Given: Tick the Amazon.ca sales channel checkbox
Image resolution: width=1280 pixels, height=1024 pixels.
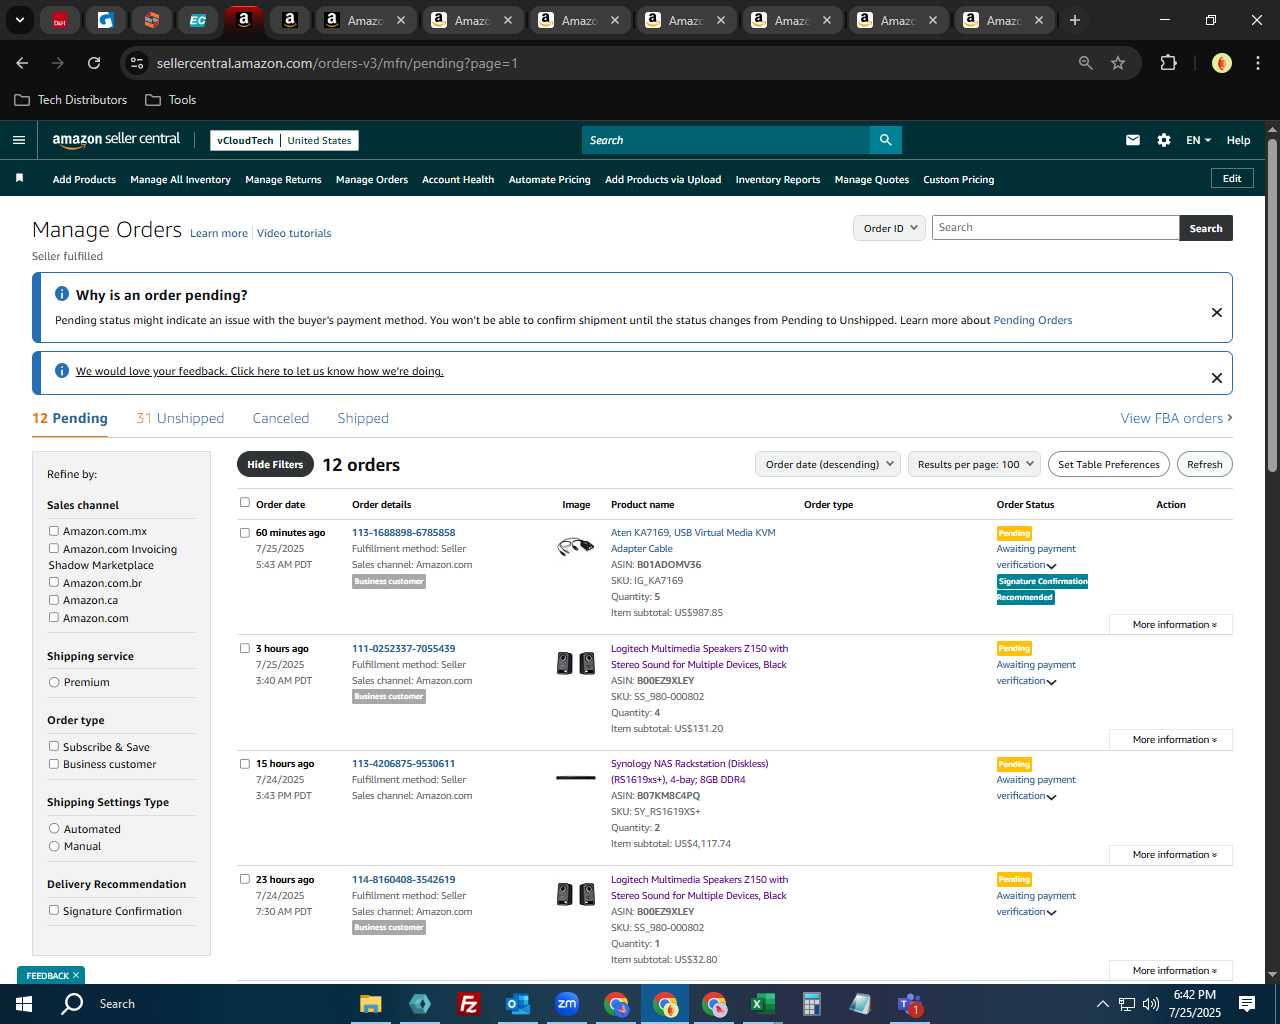Looking at the screenshot, I should pyautogui.click(x=54, y=600).
